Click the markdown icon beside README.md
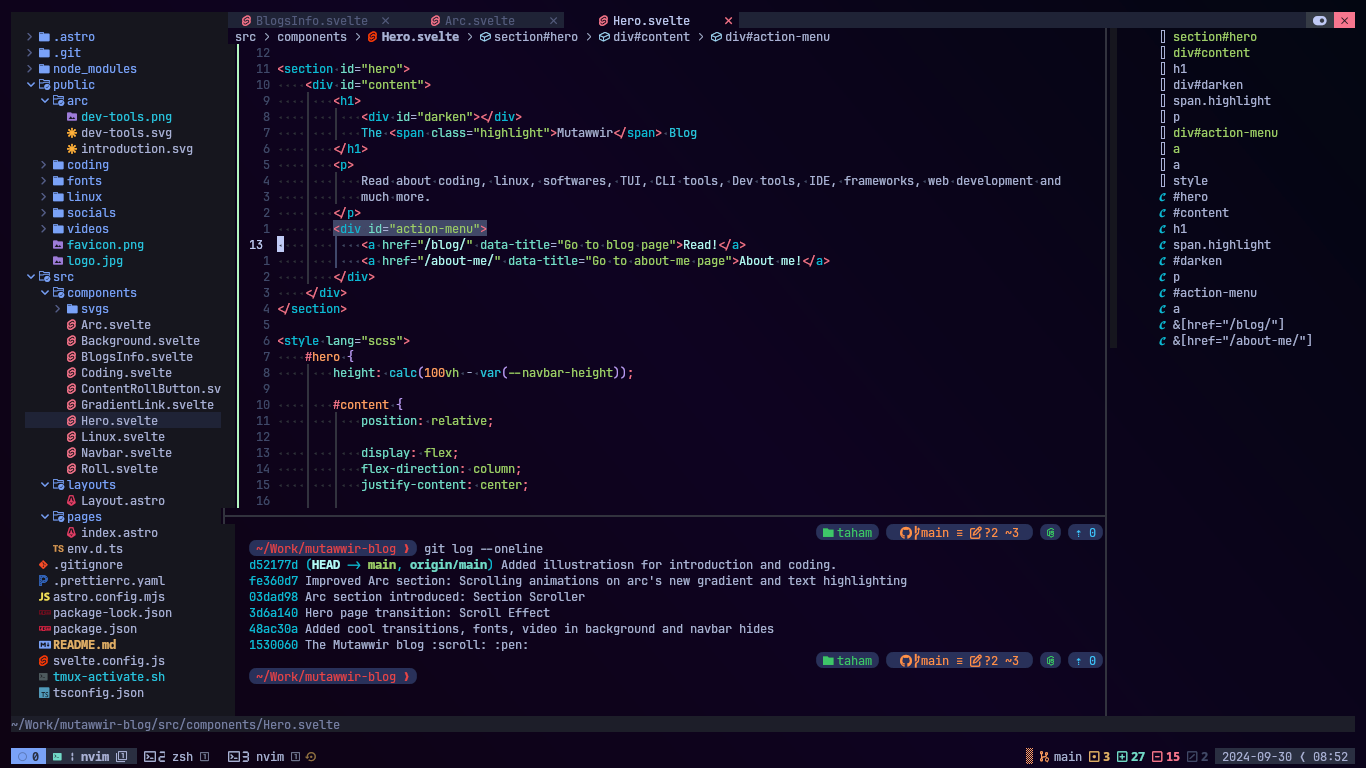Image resolution: width=1366 pixels, height=768 pixels. 44,645
